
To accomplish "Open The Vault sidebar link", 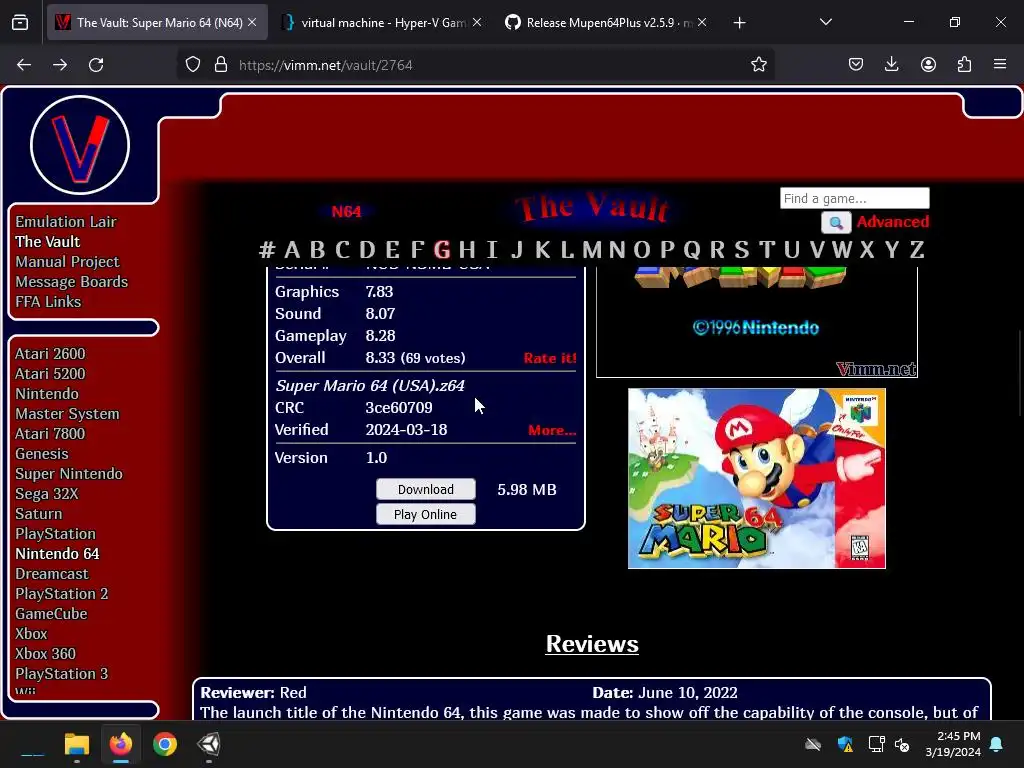I will point(48,242).
